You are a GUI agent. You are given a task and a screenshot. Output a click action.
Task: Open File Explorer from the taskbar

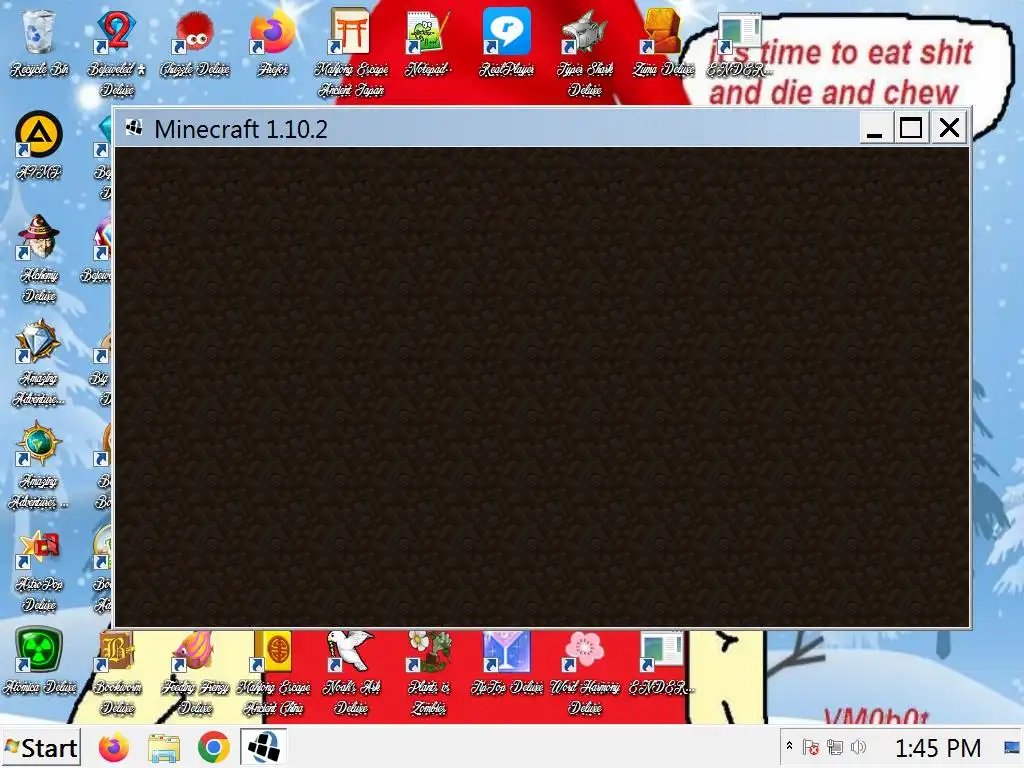click(x=164, y=748)
